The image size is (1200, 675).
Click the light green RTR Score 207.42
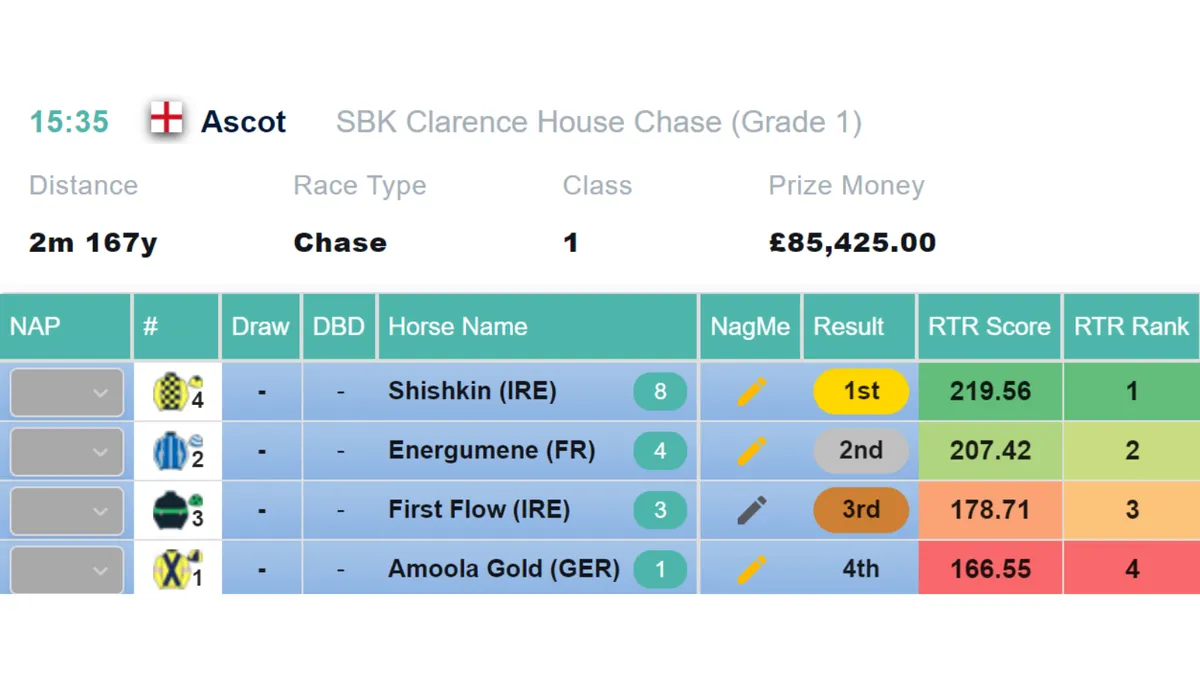pyautogui.click(x=990, y=451)
